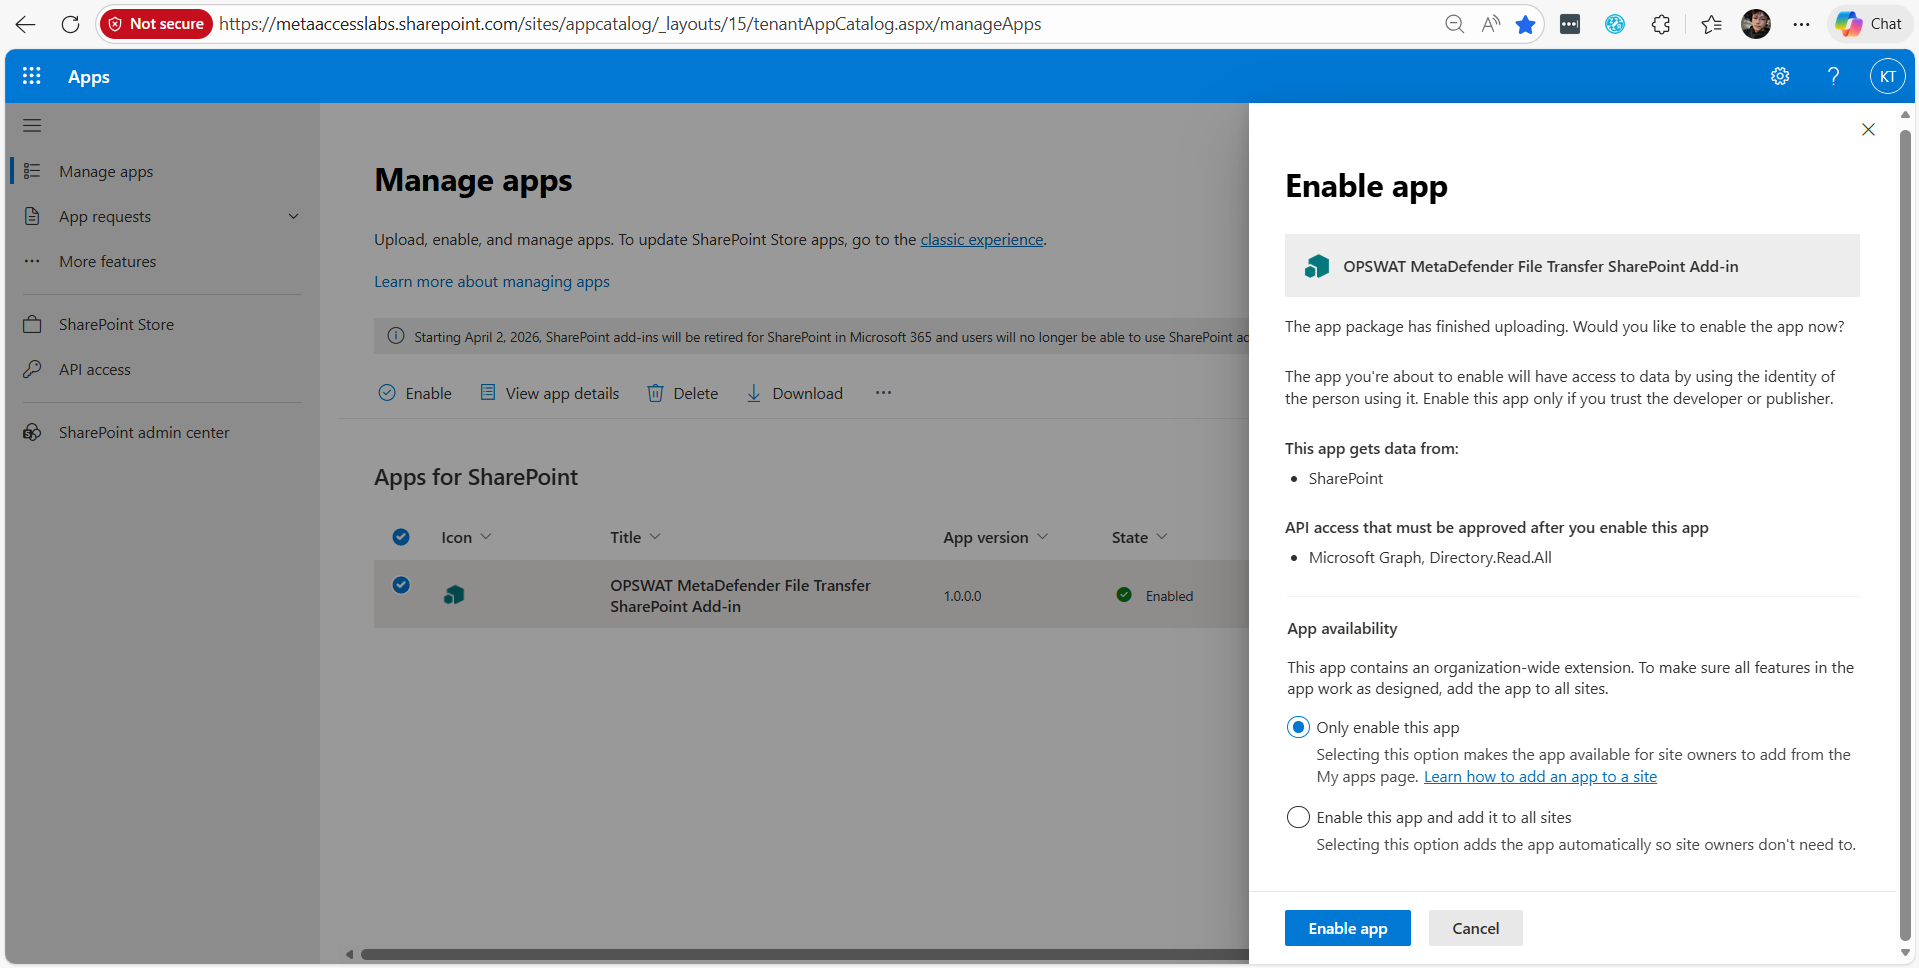Open the State column filter dropdown

tap(1163, 537)
